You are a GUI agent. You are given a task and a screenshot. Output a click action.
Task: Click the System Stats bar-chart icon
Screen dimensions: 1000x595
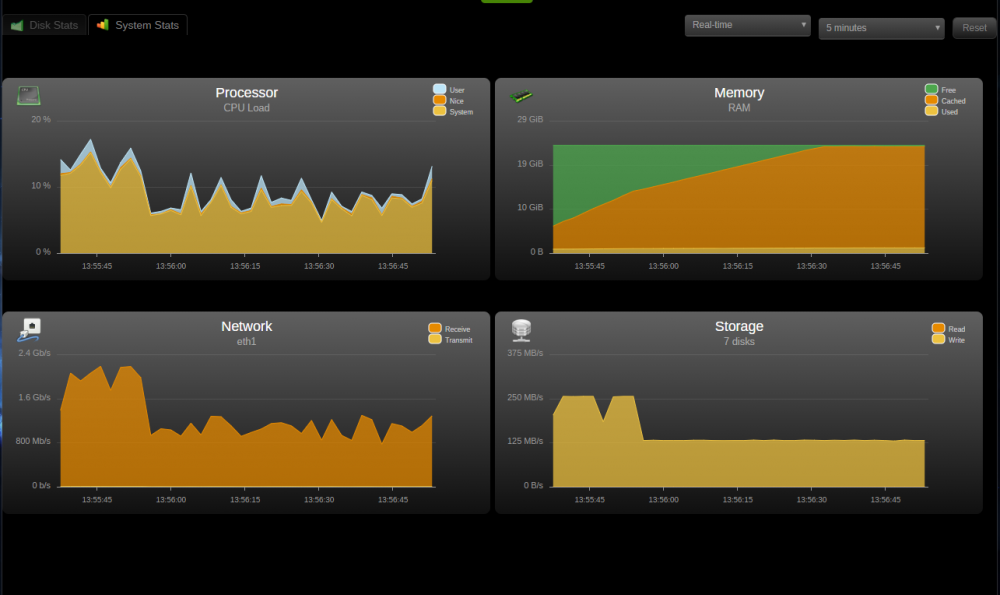103,25
